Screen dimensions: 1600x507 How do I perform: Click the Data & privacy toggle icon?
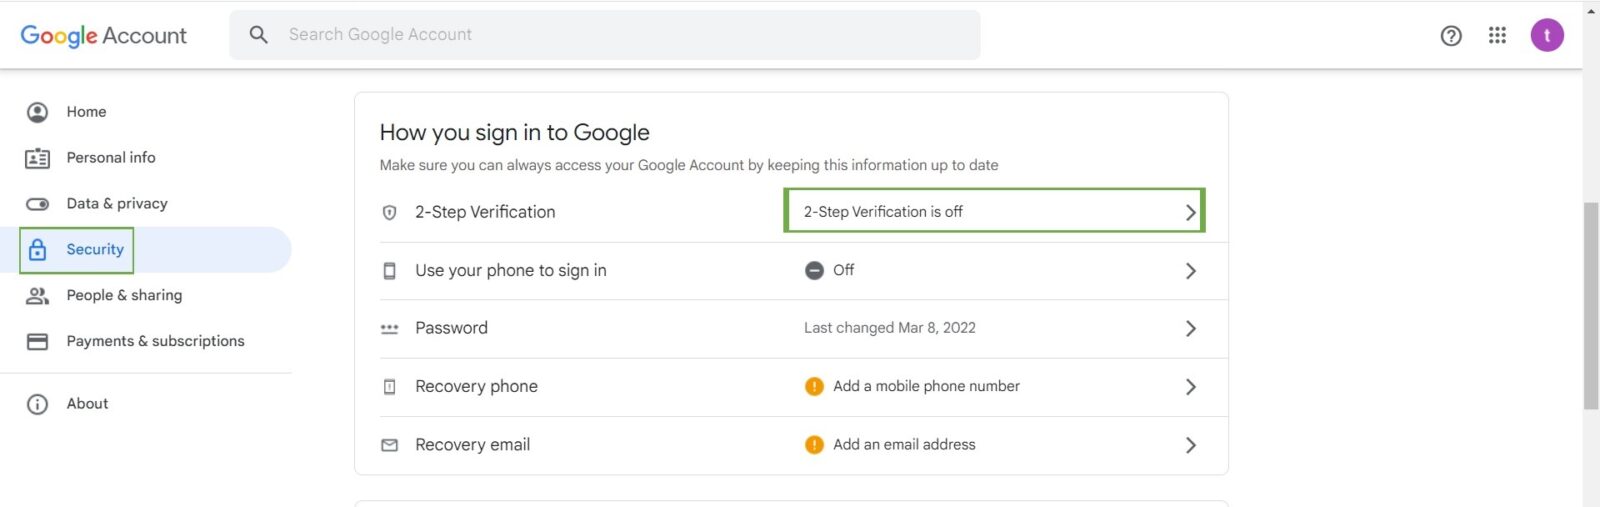(37, 204)
